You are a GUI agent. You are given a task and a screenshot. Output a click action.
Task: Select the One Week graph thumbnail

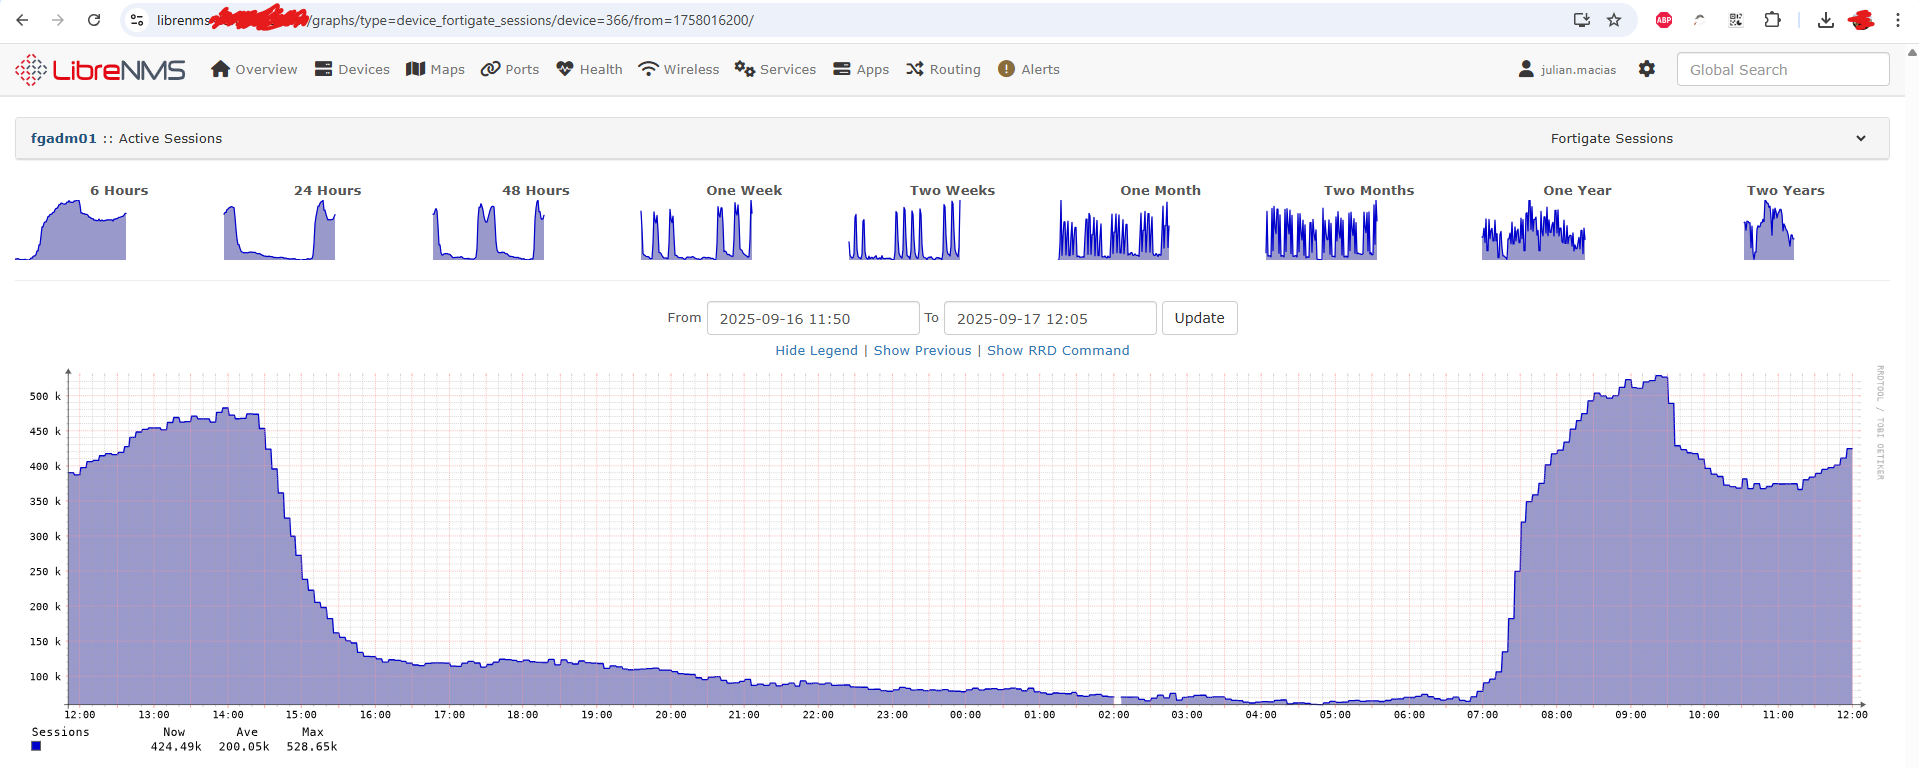pos(697,230)
